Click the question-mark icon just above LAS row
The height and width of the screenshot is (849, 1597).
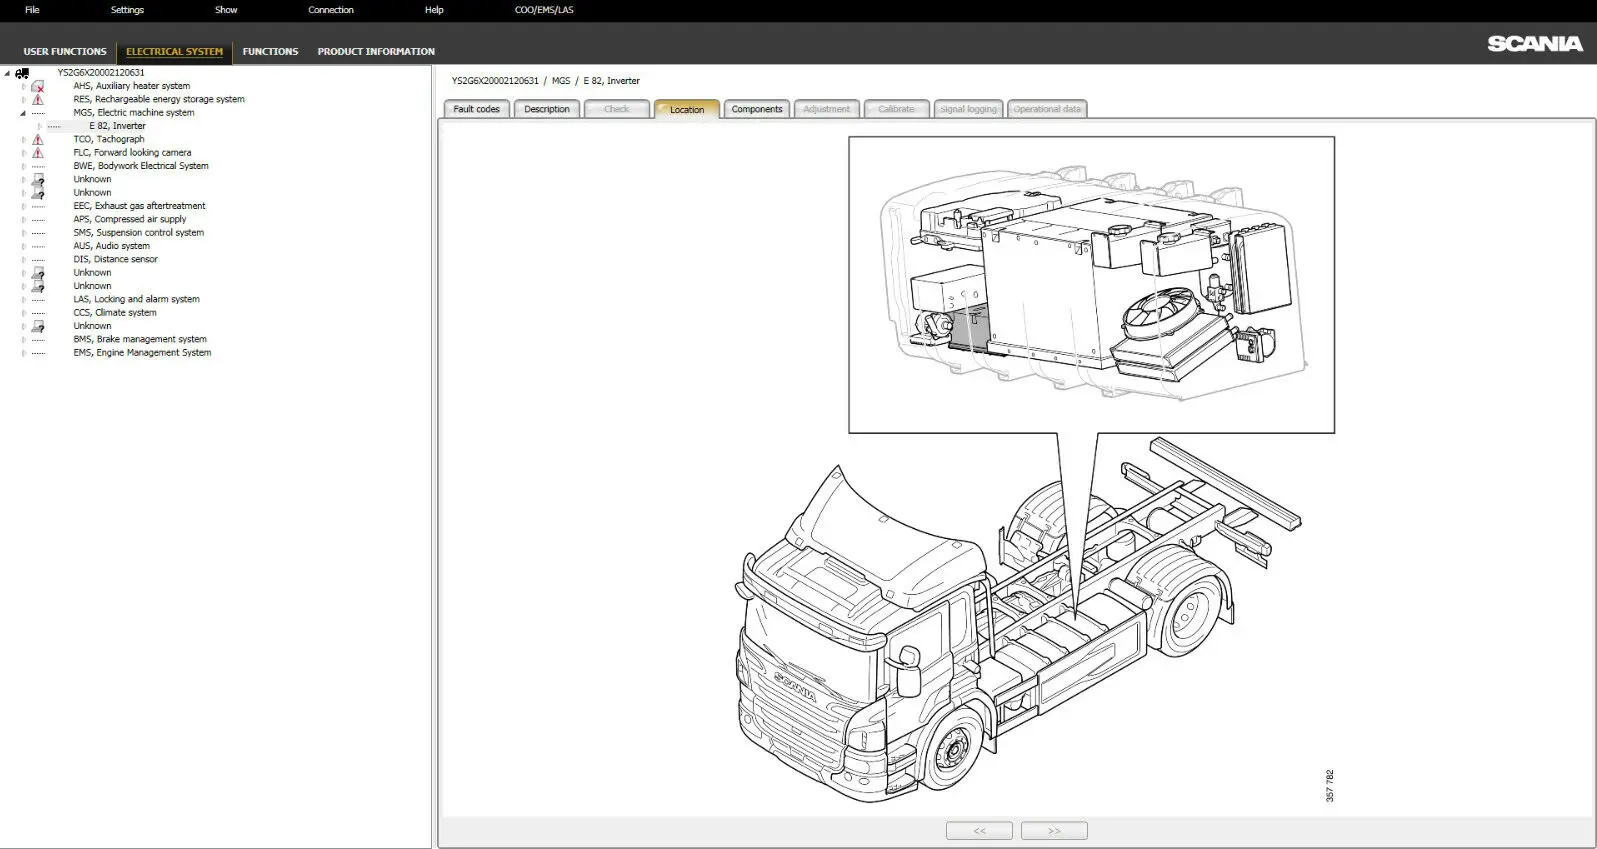[38, 286]
